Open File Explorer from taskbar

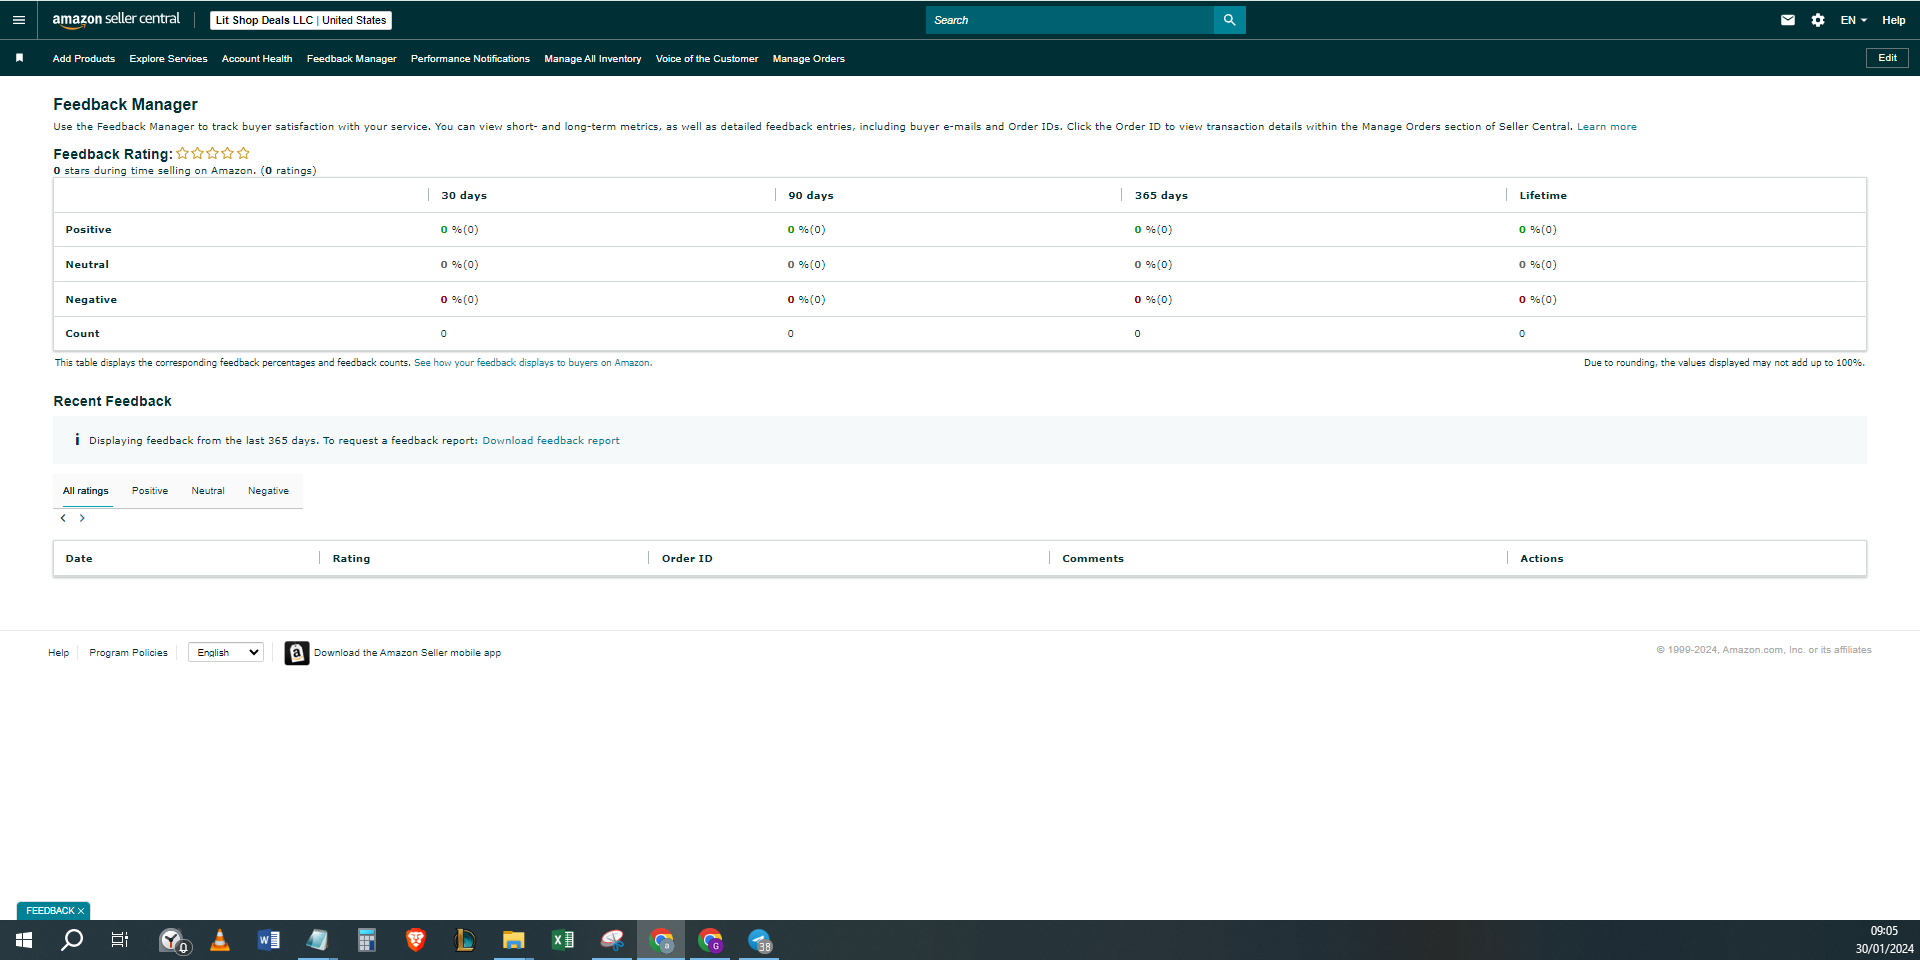pos(513,940)
